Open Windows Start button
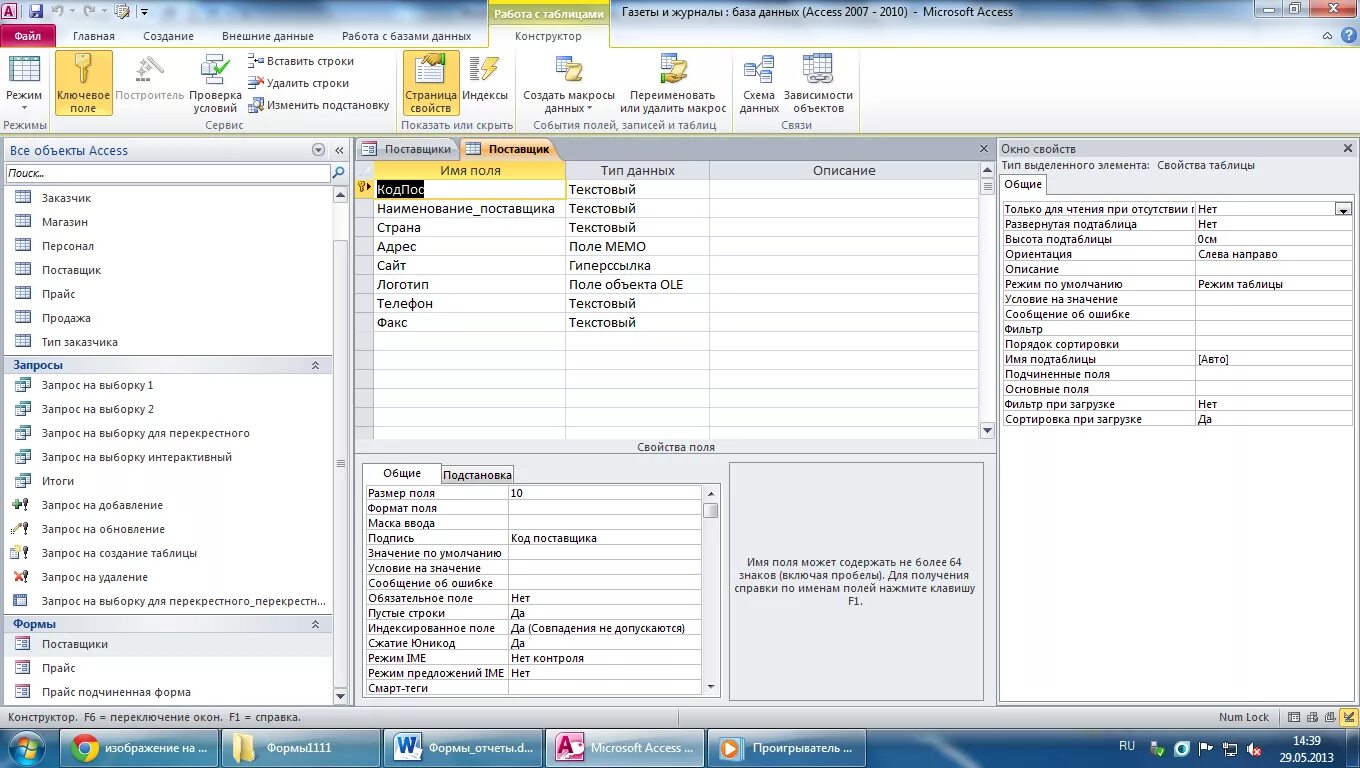The width and height of the screenshot is (1360, 768). click(26, 747)
